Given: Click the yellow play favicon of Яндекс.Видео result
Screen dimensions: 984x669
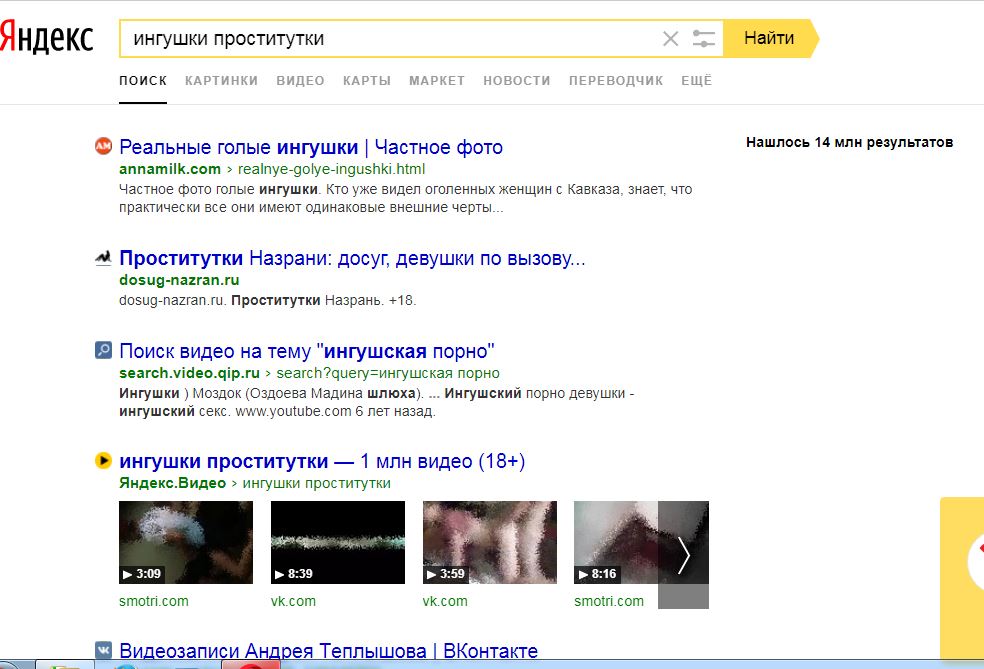Looking at the screenshot, I should click(x=103, y=460).
